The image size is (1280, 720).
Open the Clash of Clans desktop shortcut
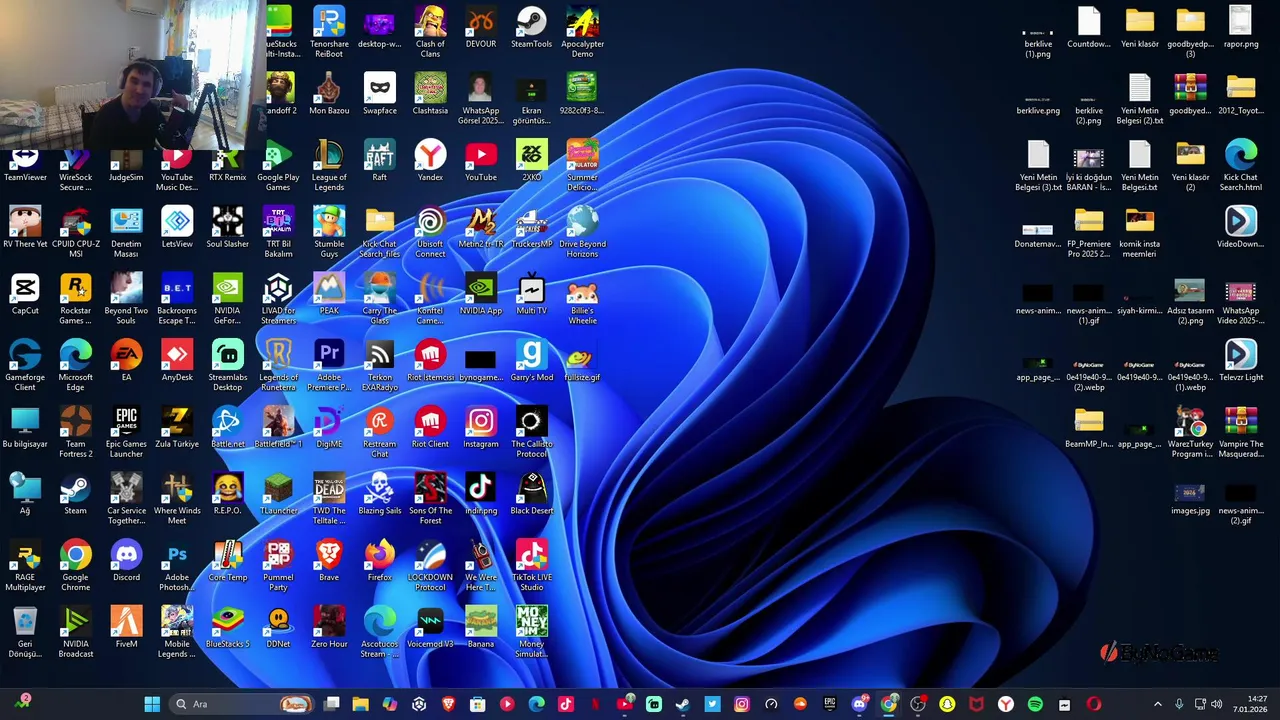tap(430, 32)
